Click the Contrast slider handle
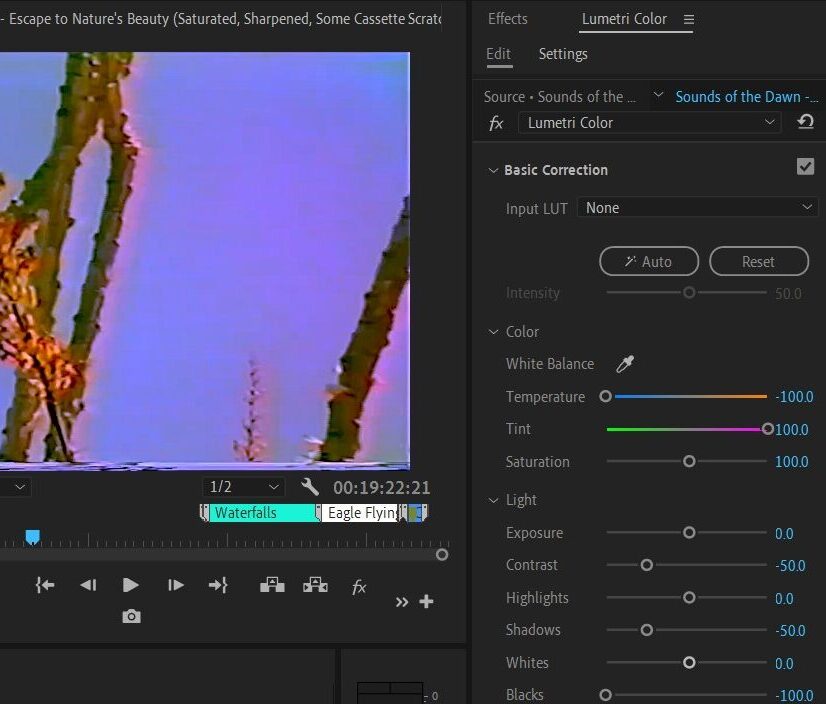The height and width of the screenshot is (704, 826). pyautogui.click(x=647, y=565)
